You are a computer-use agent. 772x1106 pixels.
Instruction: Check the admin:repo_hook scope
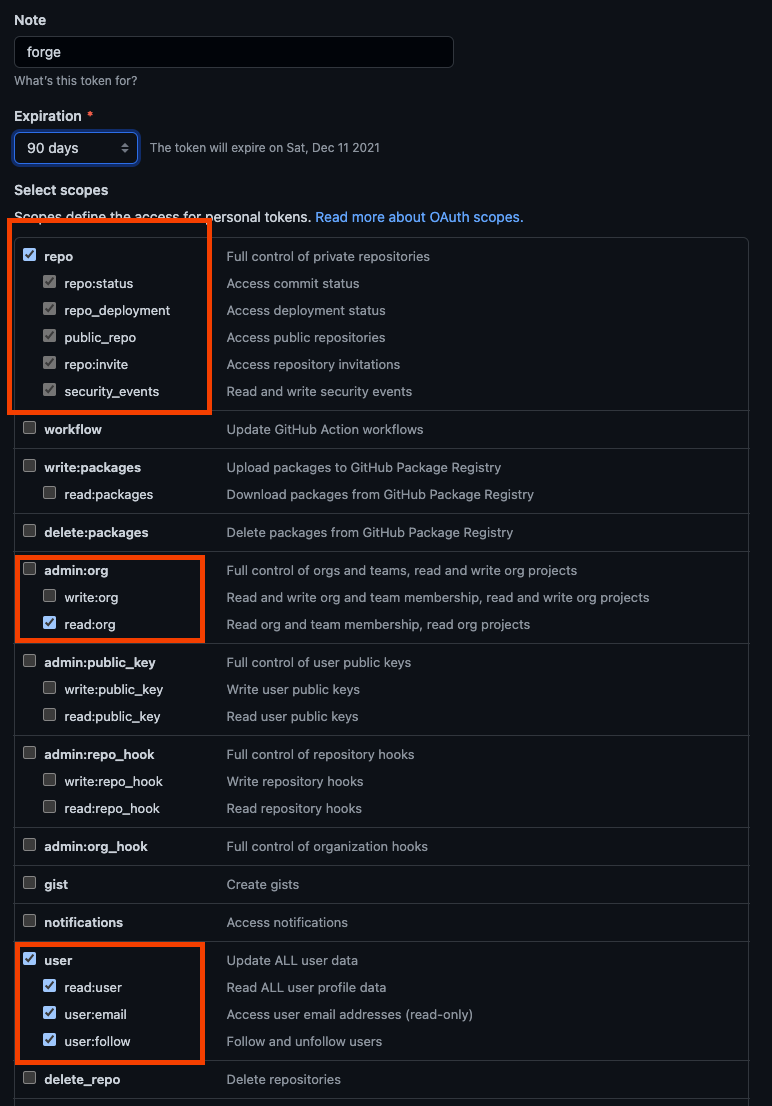pos(30,753)
